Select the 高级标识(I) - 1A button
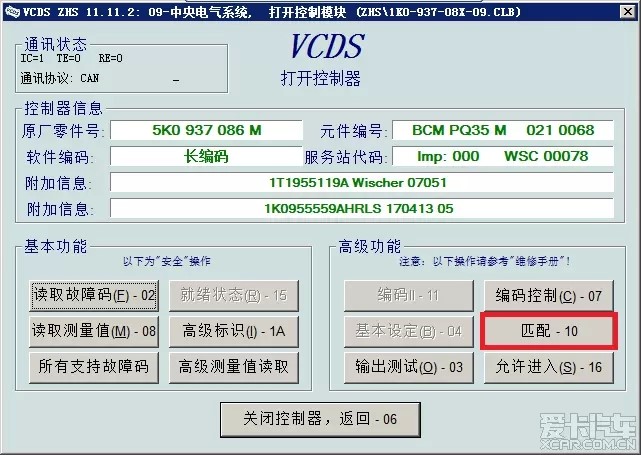 click(234, 331)
